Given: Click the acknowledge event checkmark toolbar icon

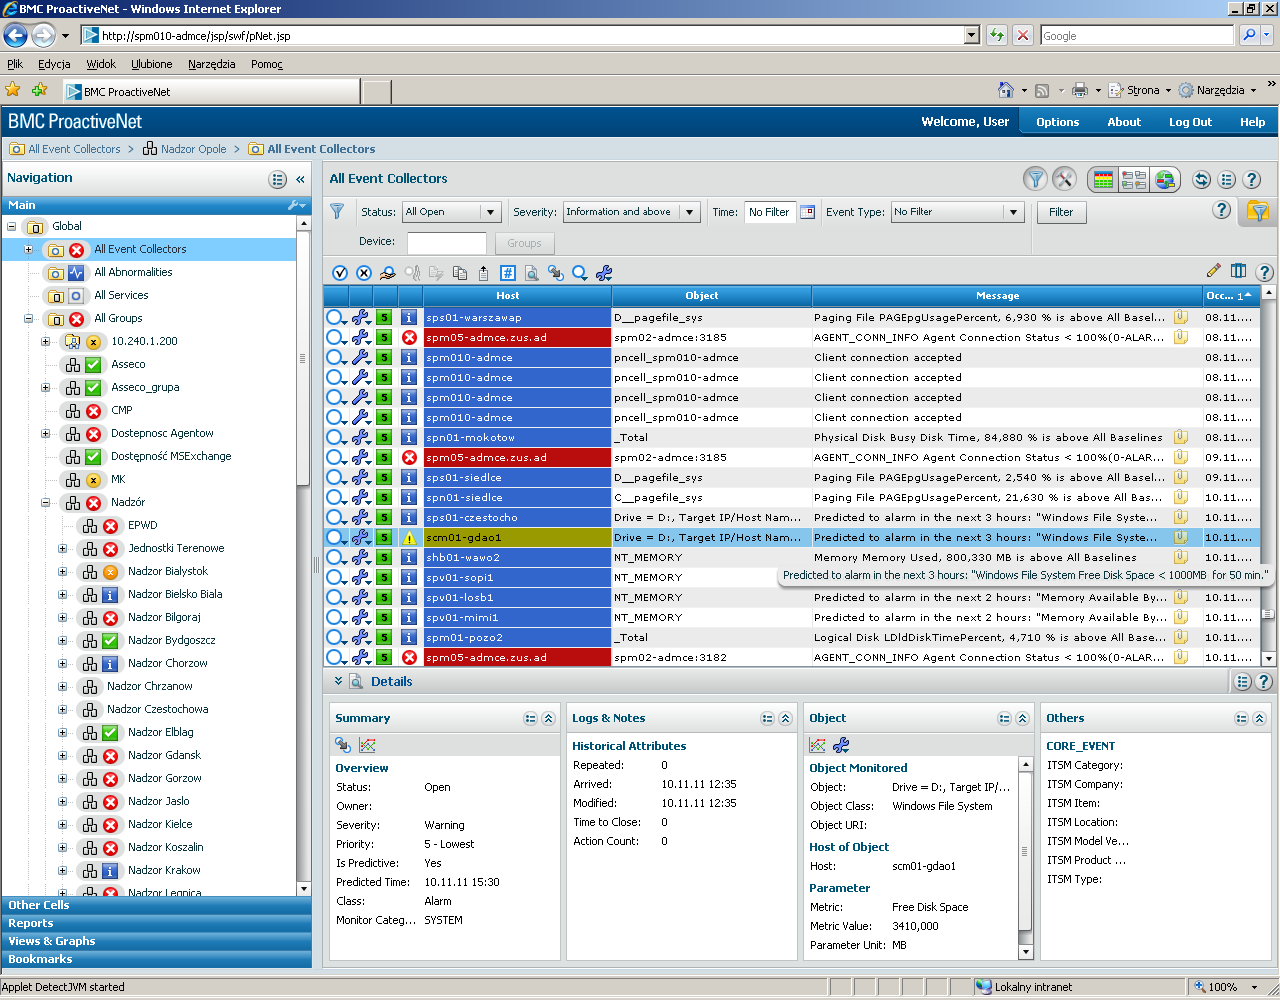Looking at the screenshot, I should pyautogui.click(x=340, y=273).
